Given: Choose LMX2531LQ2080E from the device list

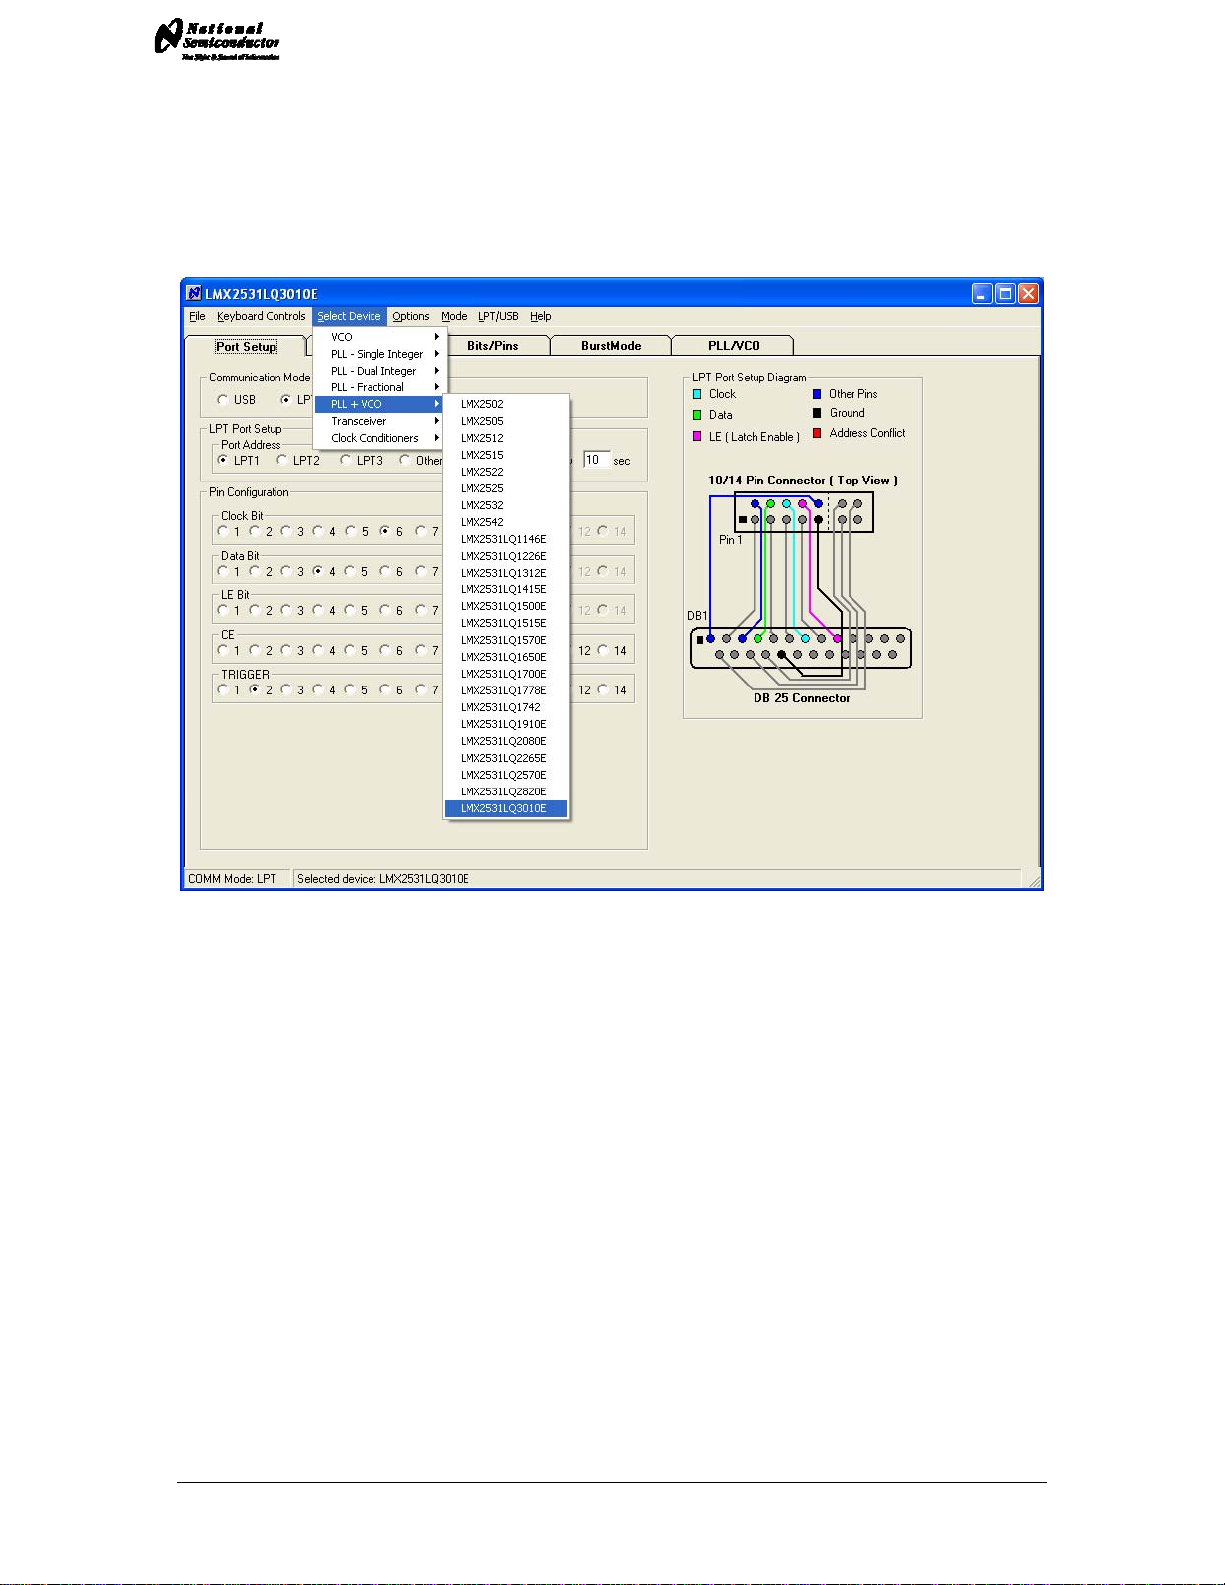Looking at the screenshot, I should 506,741.
